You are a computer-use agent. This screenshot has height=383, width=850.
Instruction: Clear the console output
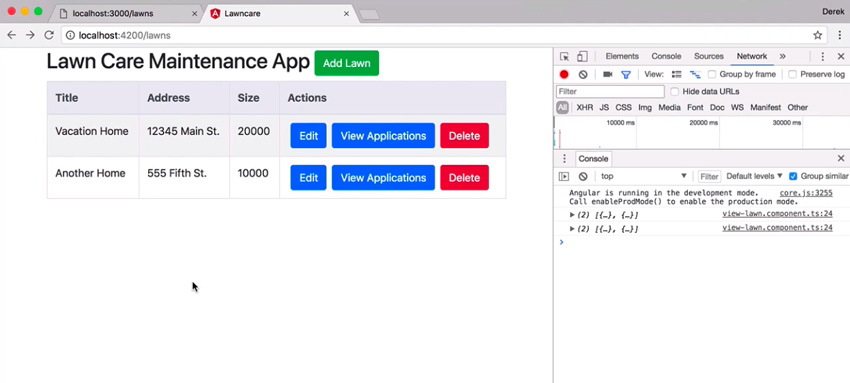click(583, 176)
